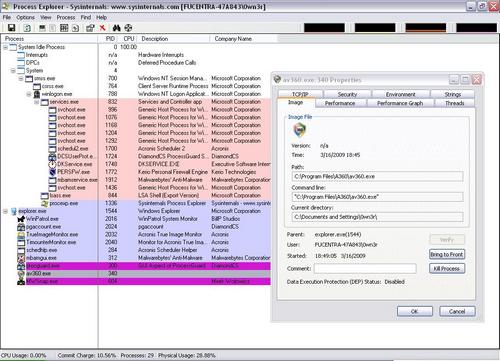Click the procguard.exe icon
Viewport: 500px width, 361px height.
(x=21, y=266)
